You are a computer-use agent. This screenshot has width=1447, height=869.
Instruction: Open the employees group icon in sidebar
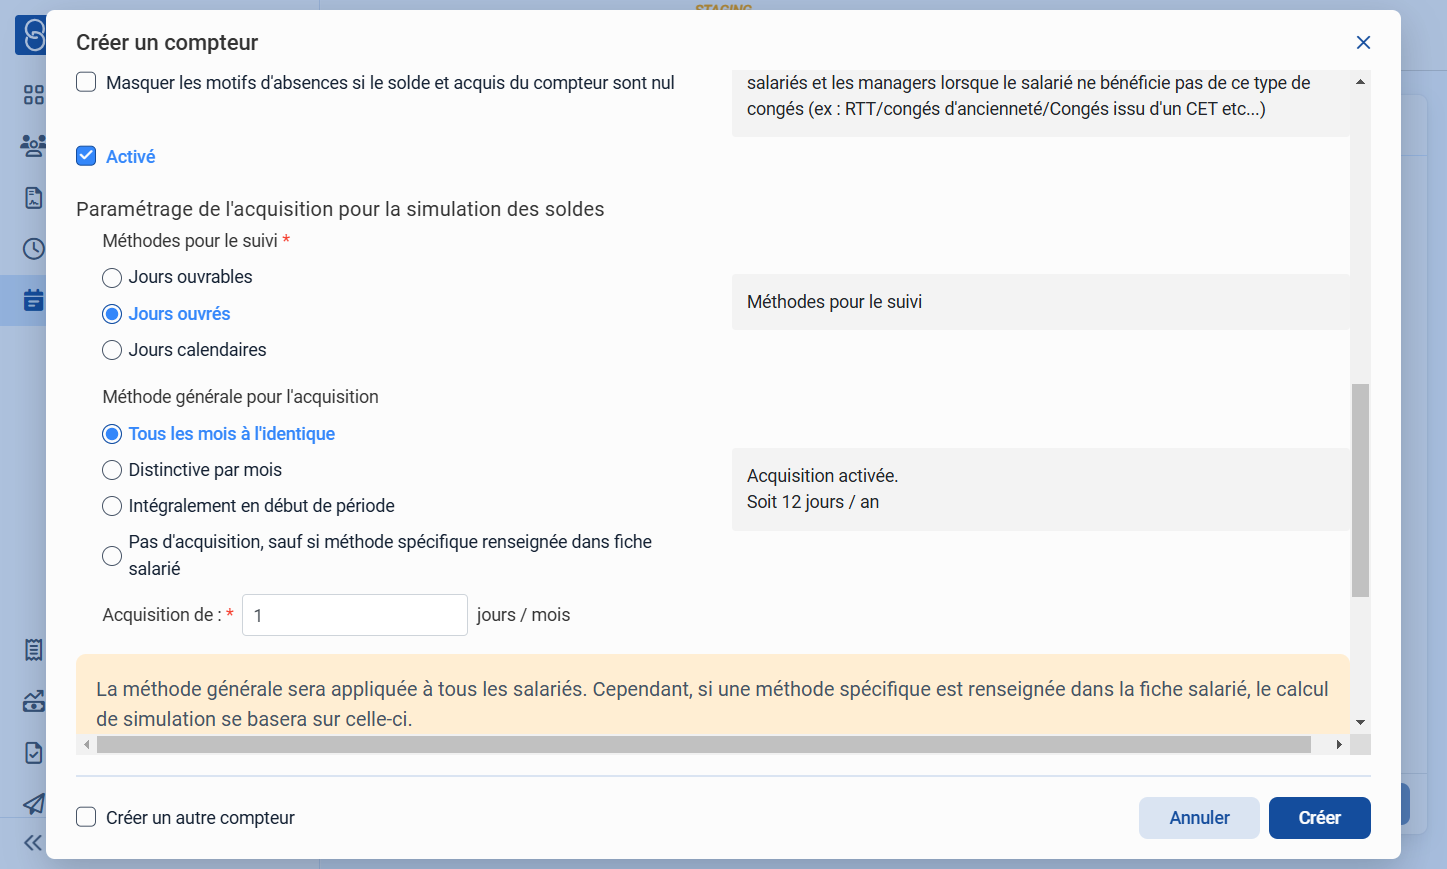[33, 146]
